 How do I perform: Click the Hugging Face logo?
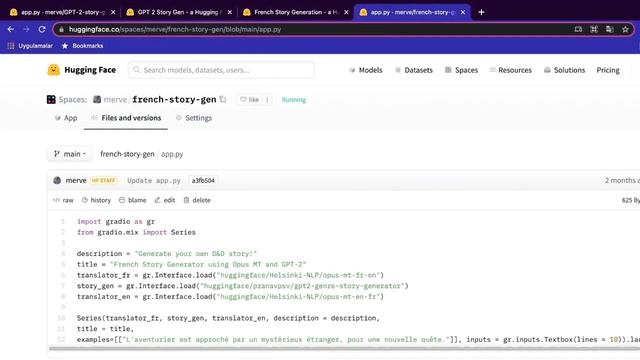(82, 70)
